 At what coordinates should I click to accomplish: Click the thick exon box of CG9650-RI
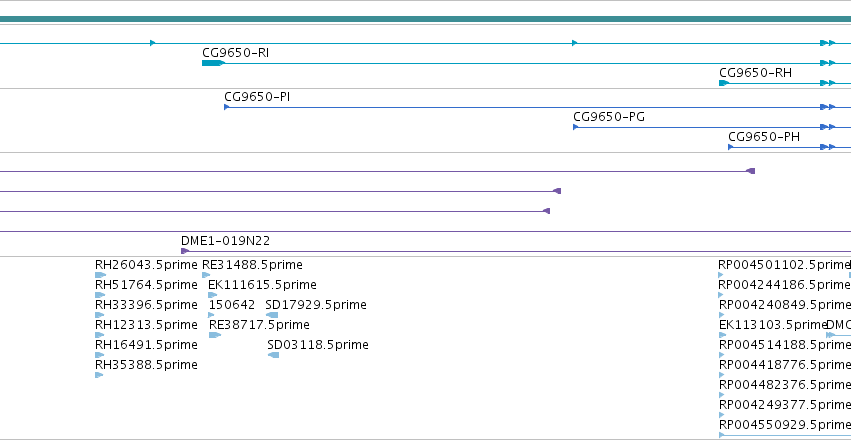click(211, 63)
